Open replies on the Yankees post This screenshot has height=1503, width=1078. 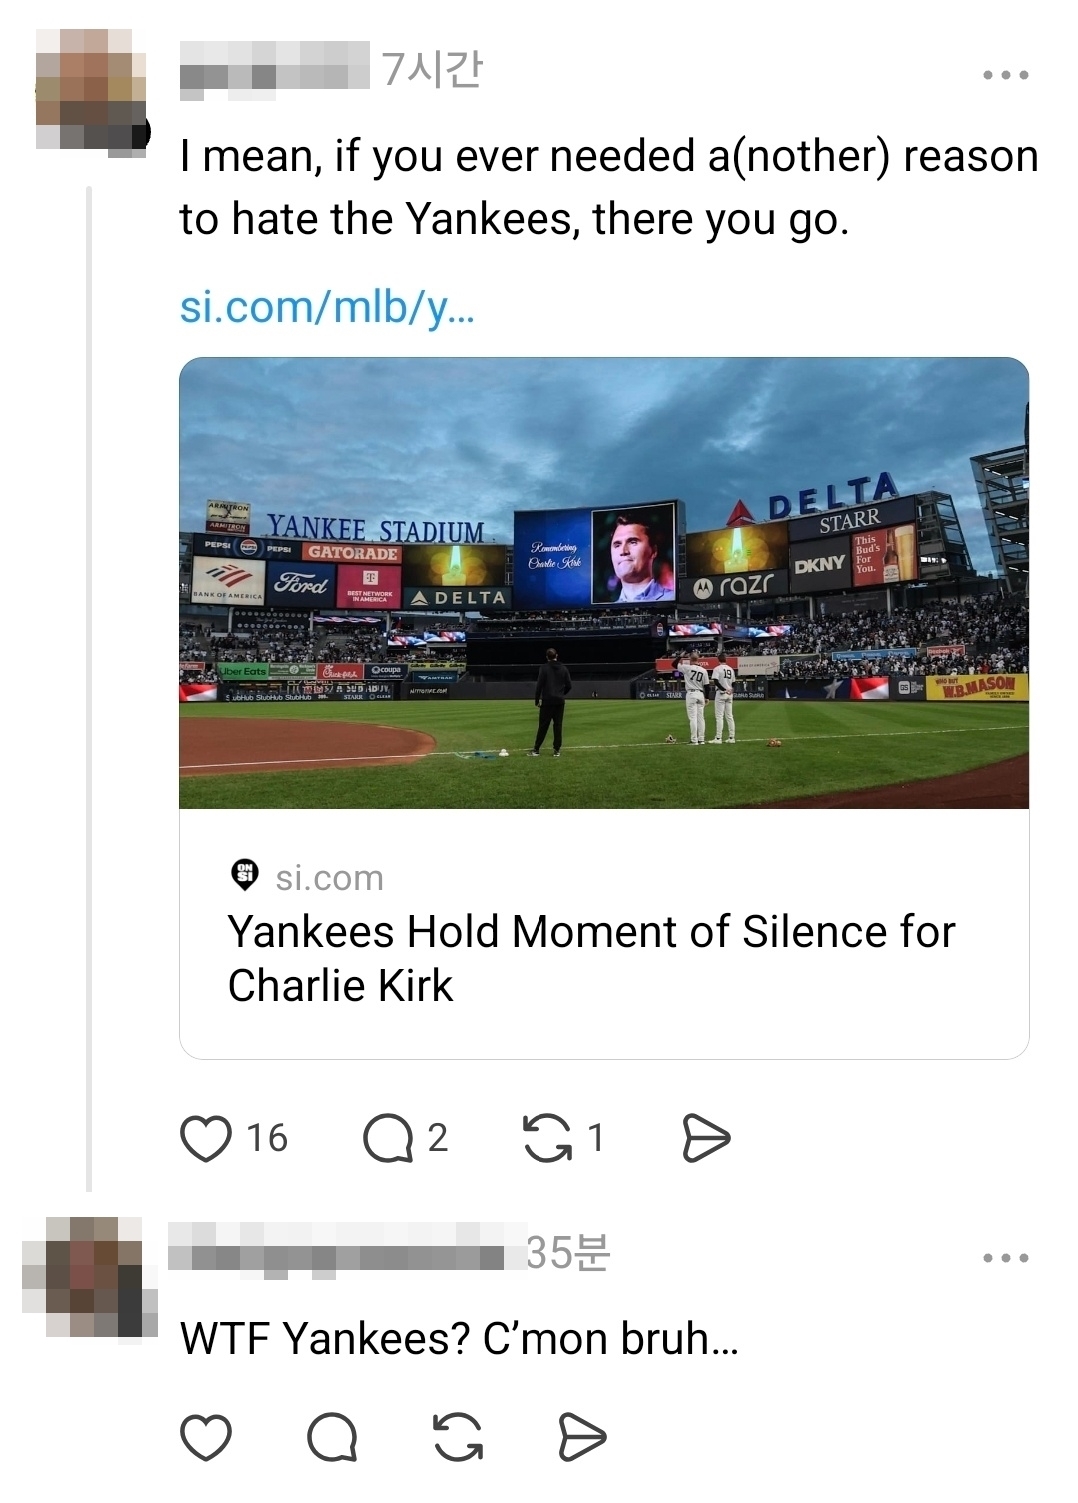(x=388, y=1138)
